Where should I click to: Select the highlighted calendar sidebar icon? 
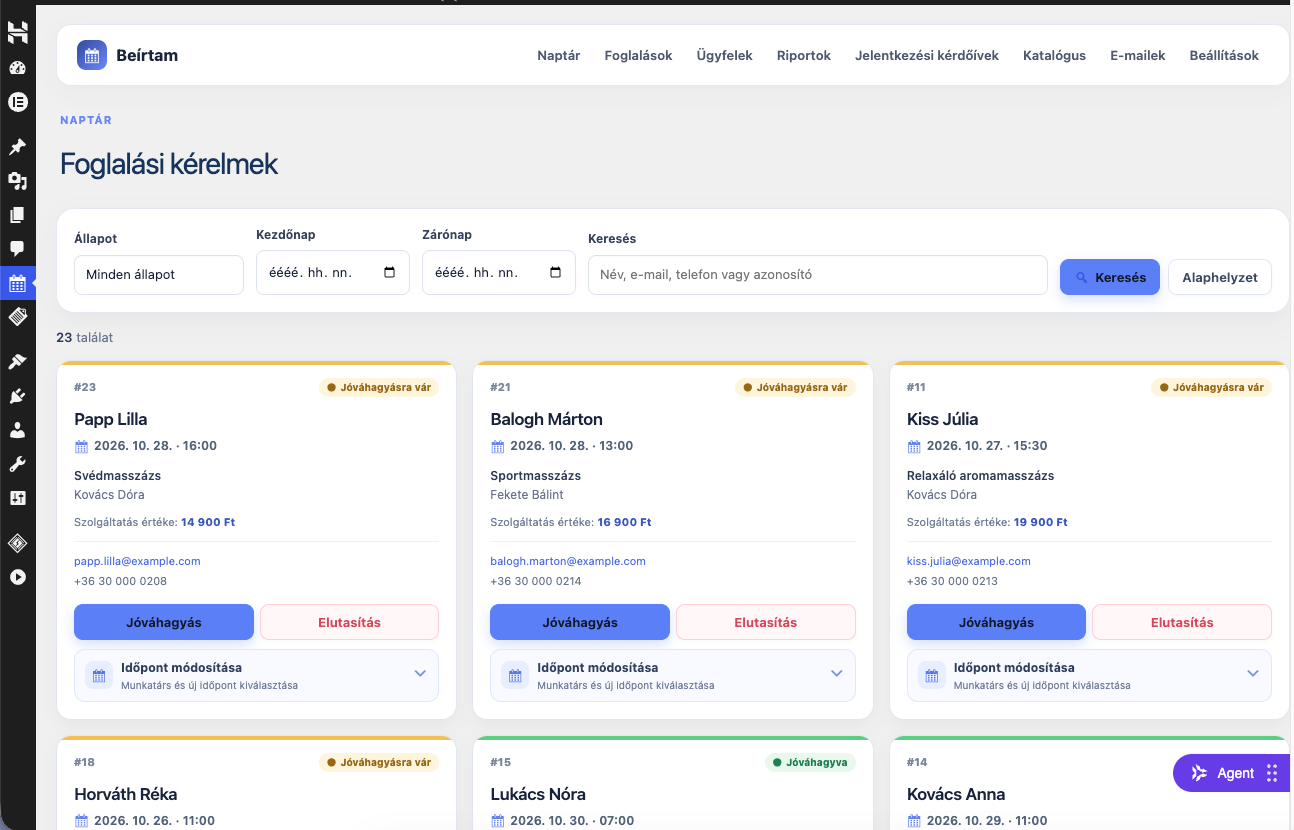tap(17, 283)
